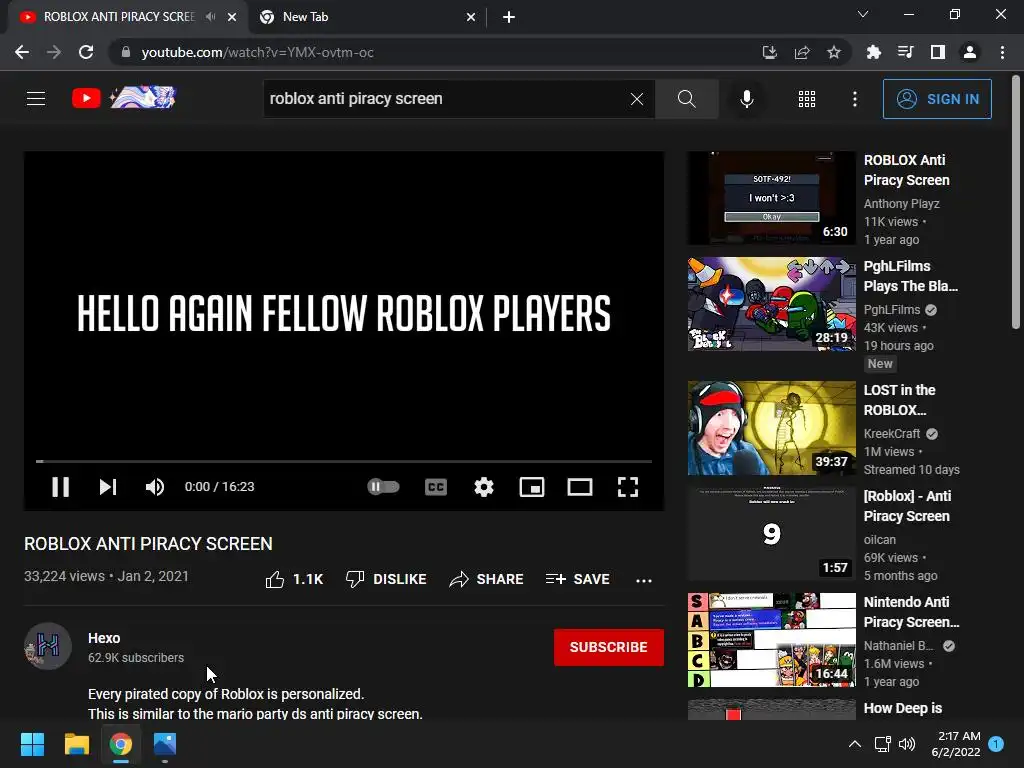Pause the video

(61, 487)
